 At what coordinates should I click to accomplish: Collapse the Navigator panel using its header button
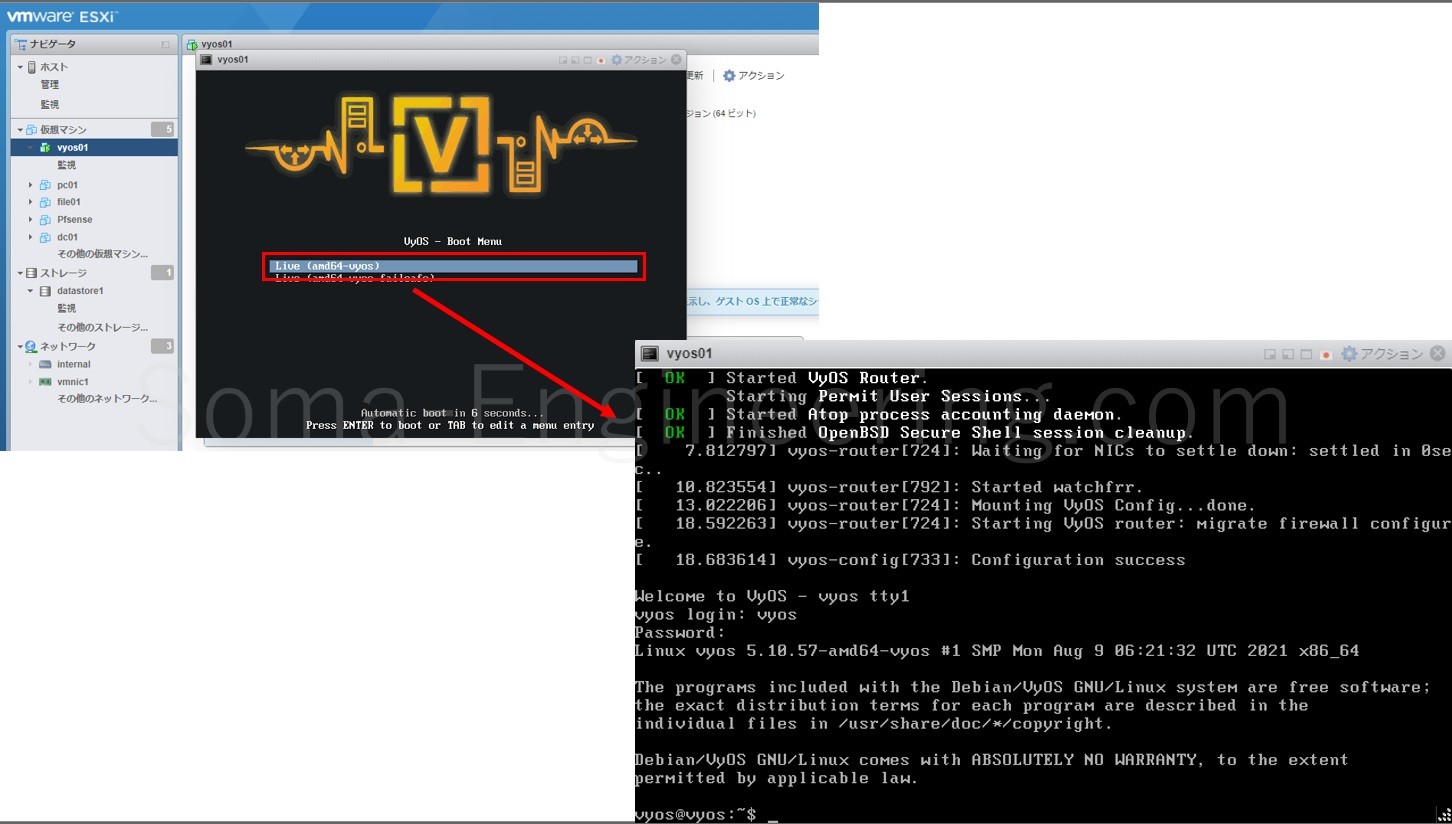(x=166, y=45)
